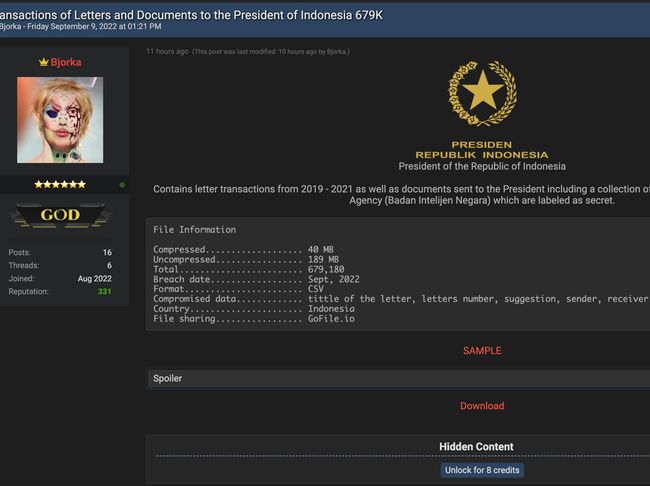Image resolution: width=650 pixels, height=486 pixels.
Task: Click the red SAMPLE heading
Action: (482, 351)
